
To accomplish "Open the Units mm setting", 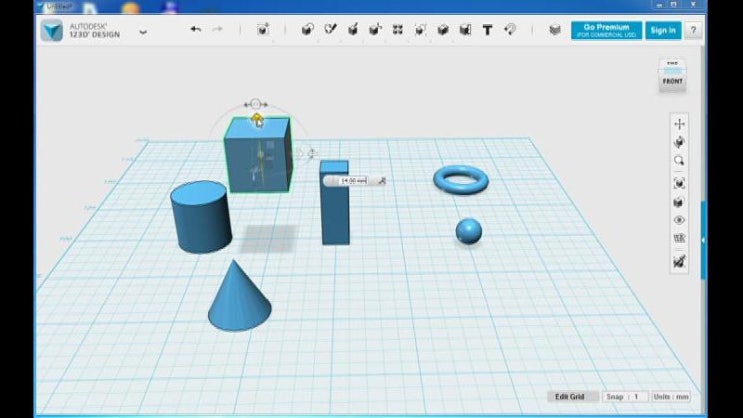I will click(671, 397).
